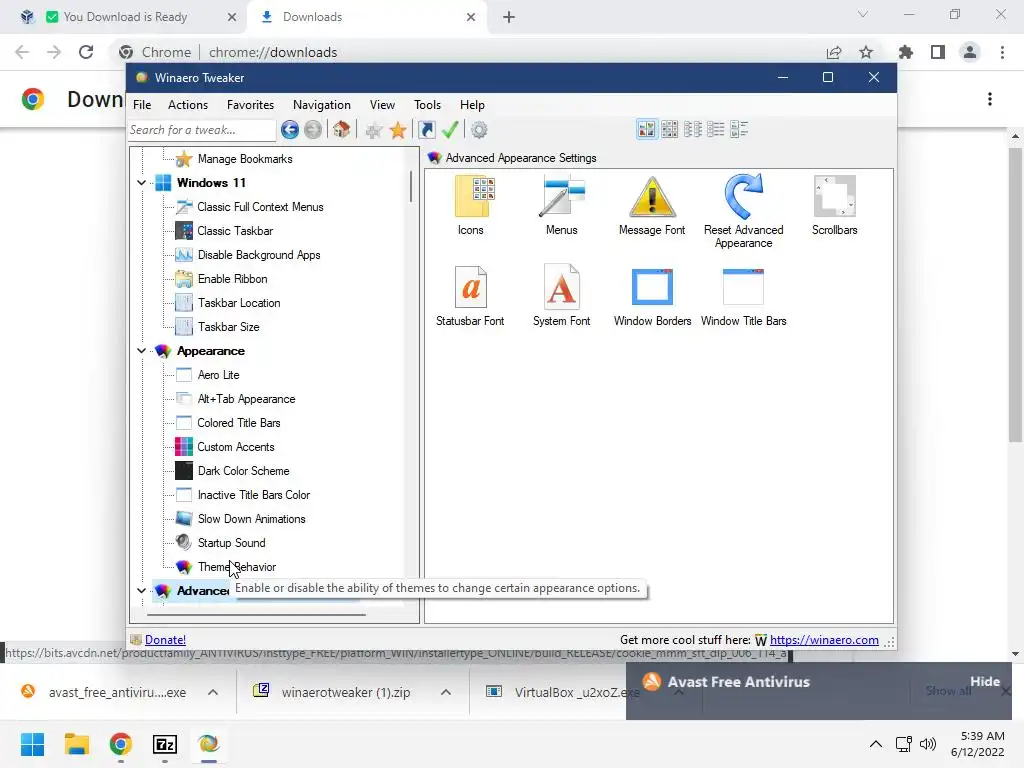
Task: Open the Downloads page three-dot menu
Action: coord(990,99)
